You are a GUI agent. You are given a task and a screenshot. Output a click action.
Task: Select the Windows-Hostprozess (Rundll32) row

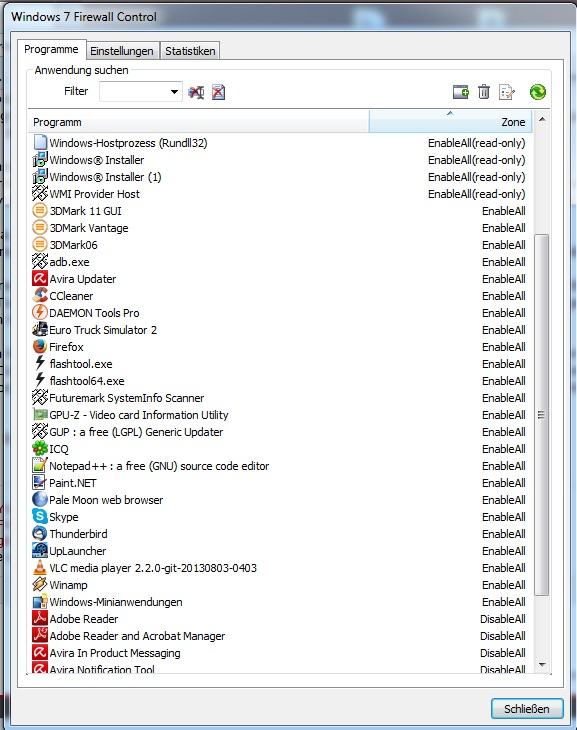point(279,143)
